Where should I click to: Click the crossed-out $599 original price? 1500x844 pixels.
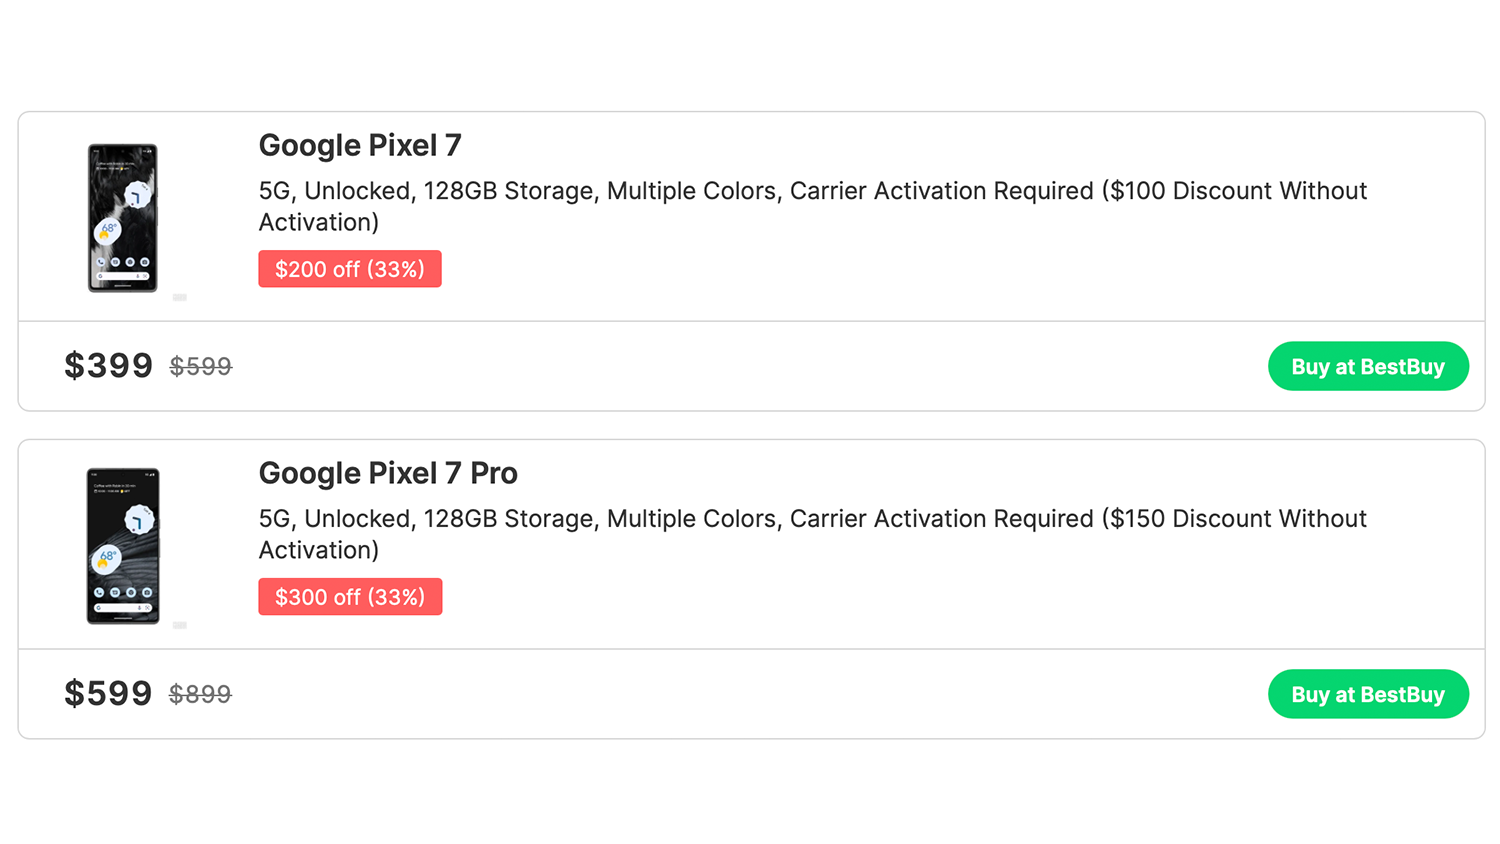(x=201, y=367)
